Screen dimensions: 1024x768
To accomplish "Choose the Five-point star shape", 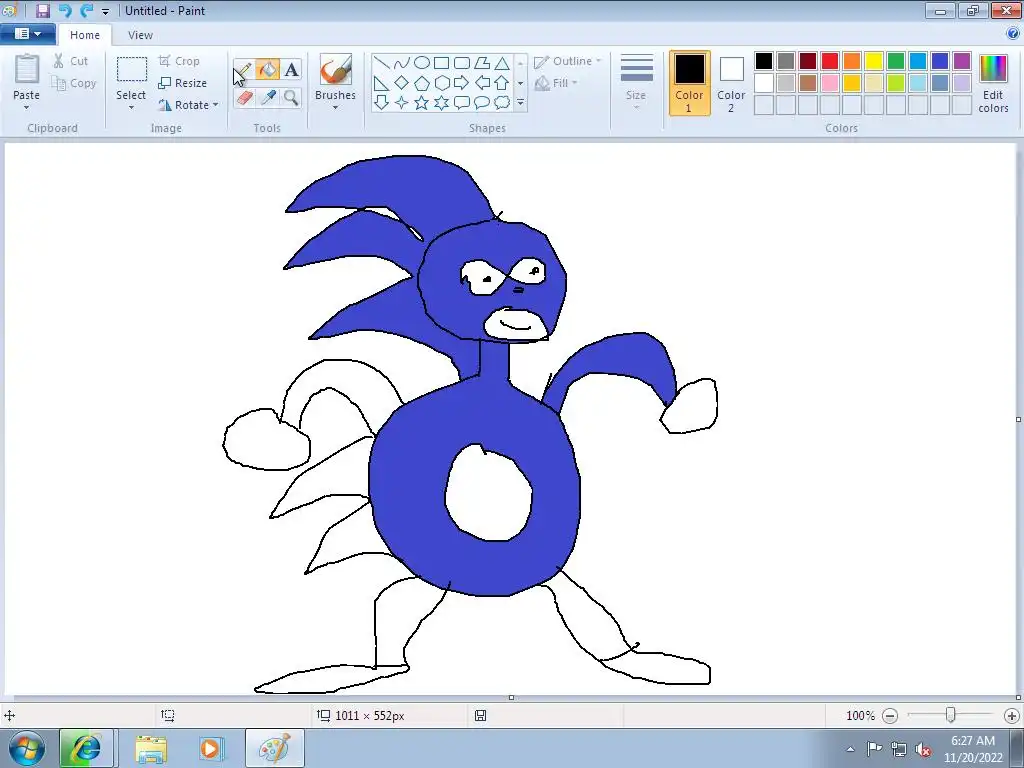I will point(422,103).
